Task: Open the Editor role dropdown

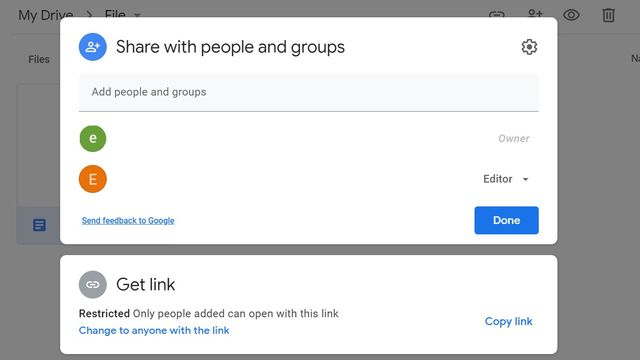Action: pyautogui.click(x=506, y=179)
